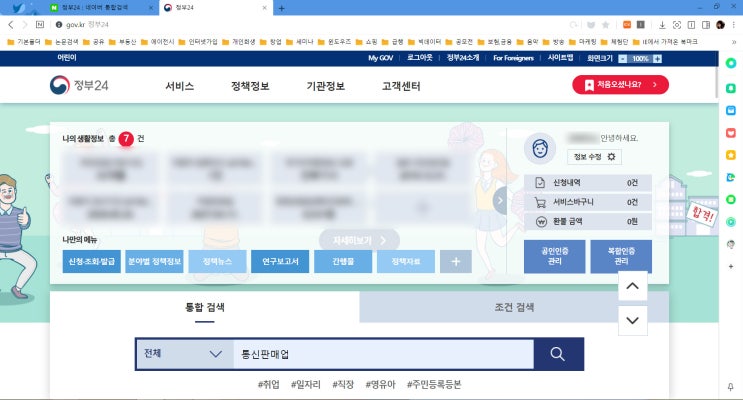Click the downloads icon in browser toolbar
The width and height of the screenshot is (743, 400).
click(662, 25)
